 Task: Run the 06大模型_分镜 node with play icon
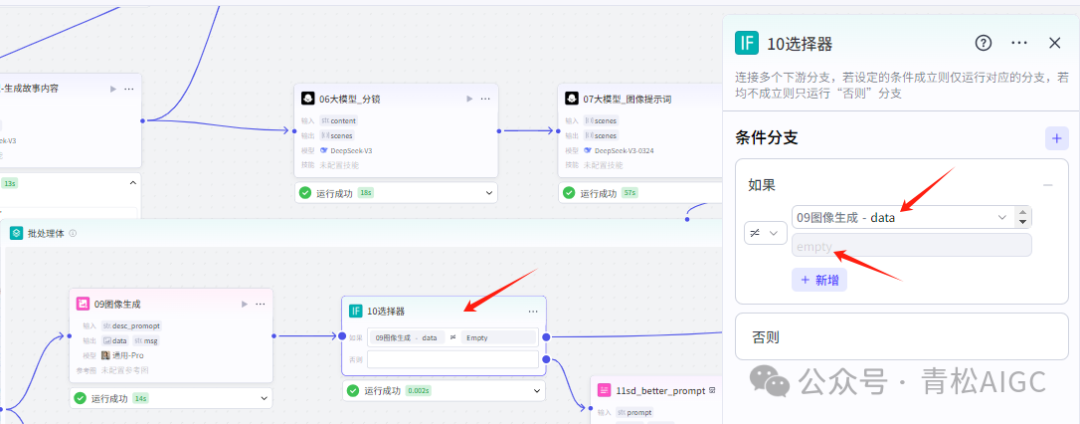(470, 98)
